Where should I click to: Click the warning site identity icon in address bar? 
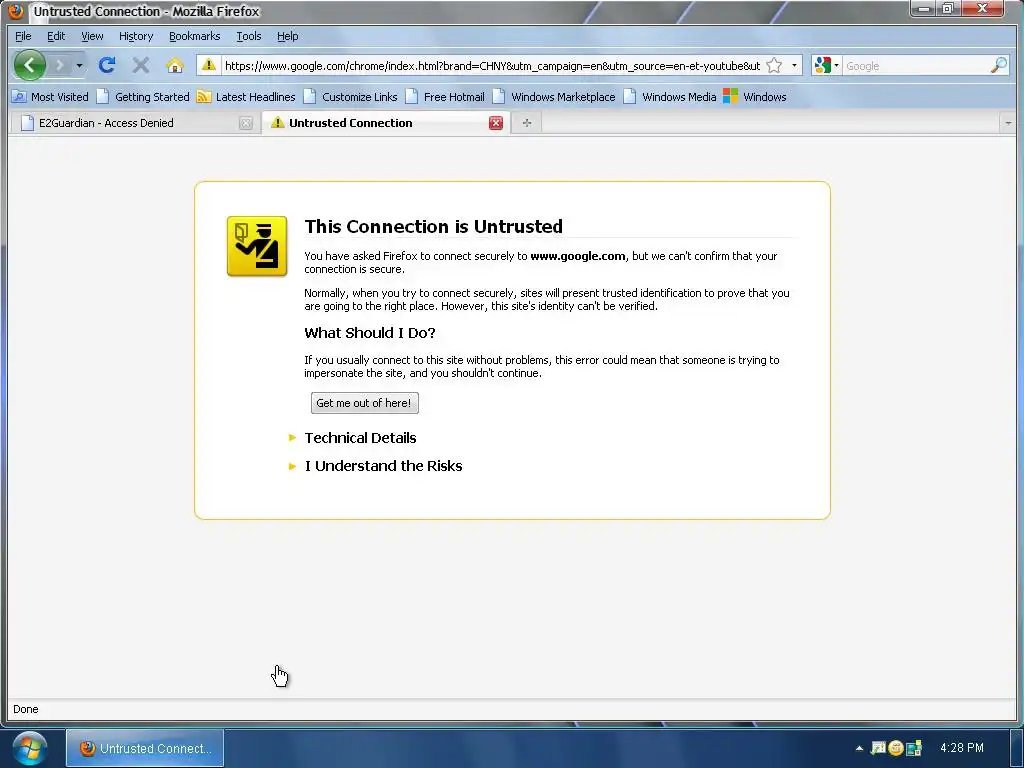click(208, 65)
